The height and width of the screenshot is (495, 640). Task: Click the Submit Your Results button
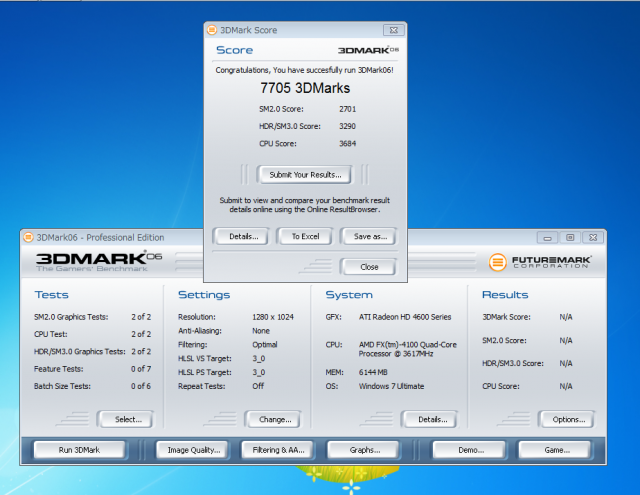(304, 175)
